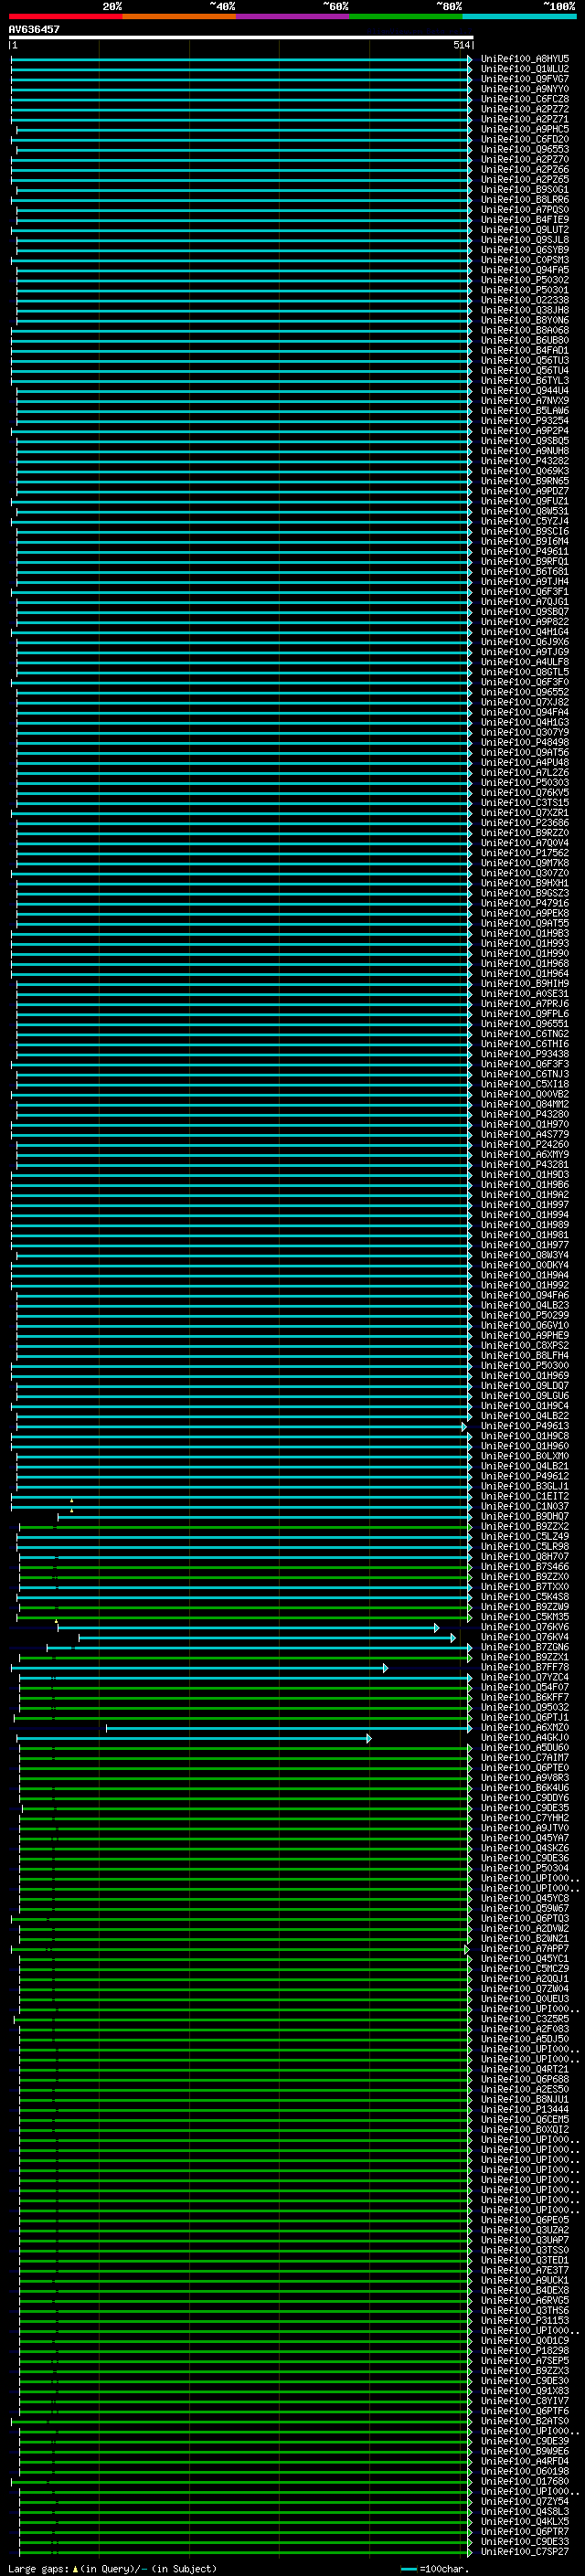
Task: Select the UniRef100_B9DHQ7 label
Action: tap(524, 1516)
